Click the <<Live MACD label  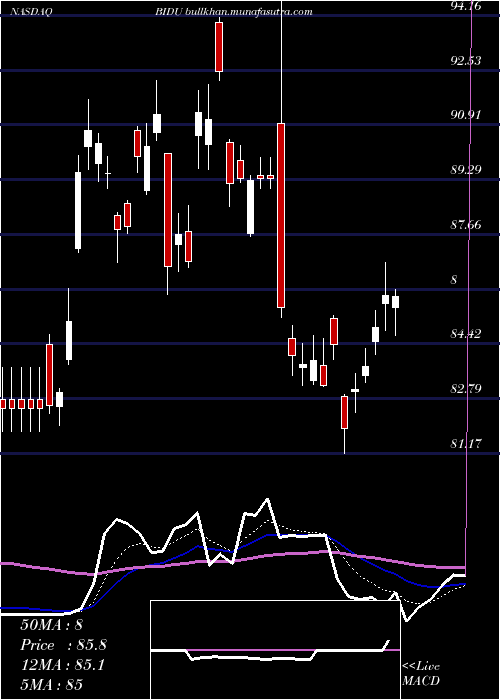(421, 673)
